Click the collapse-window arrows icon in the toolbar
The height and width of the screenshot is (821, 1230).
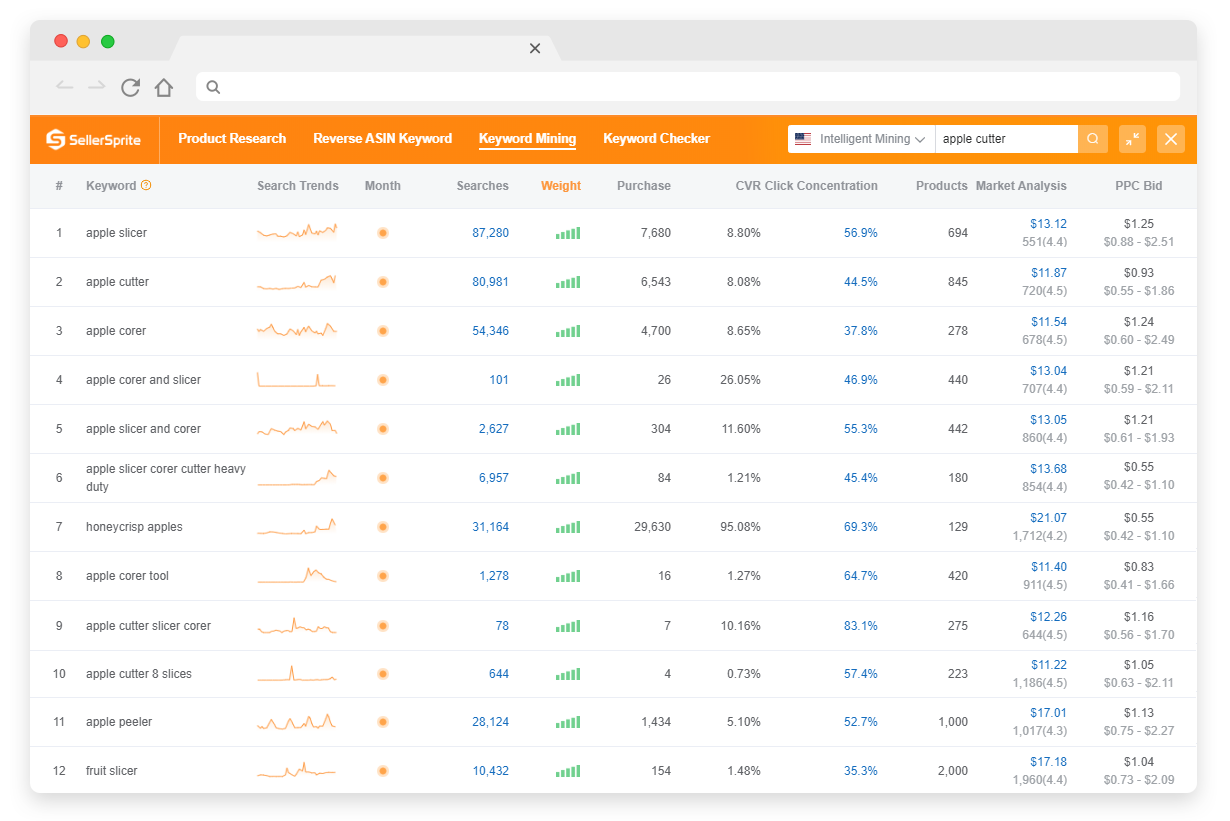[1132, 139]
